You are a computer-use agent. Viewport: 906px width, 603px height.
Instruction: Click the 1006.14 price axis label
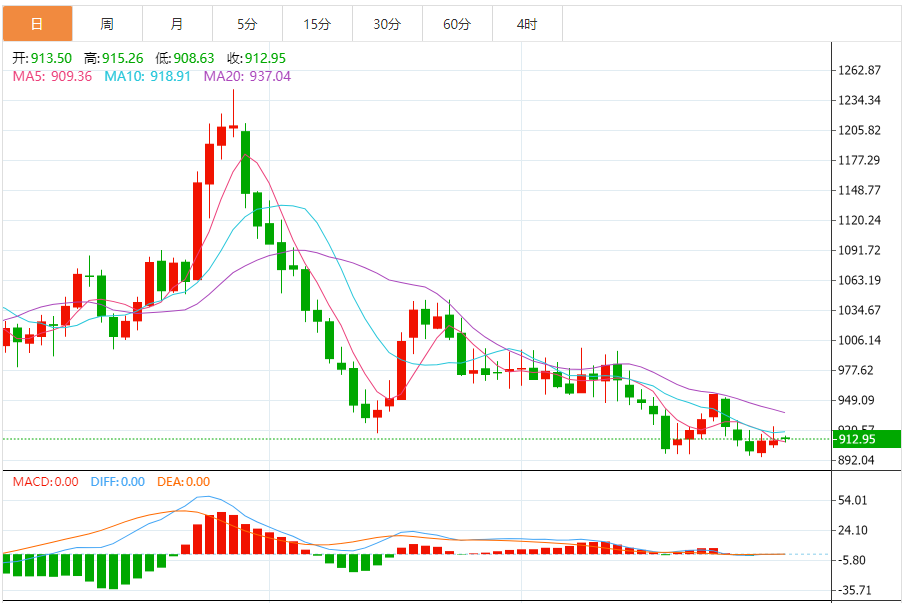(860, 341)
